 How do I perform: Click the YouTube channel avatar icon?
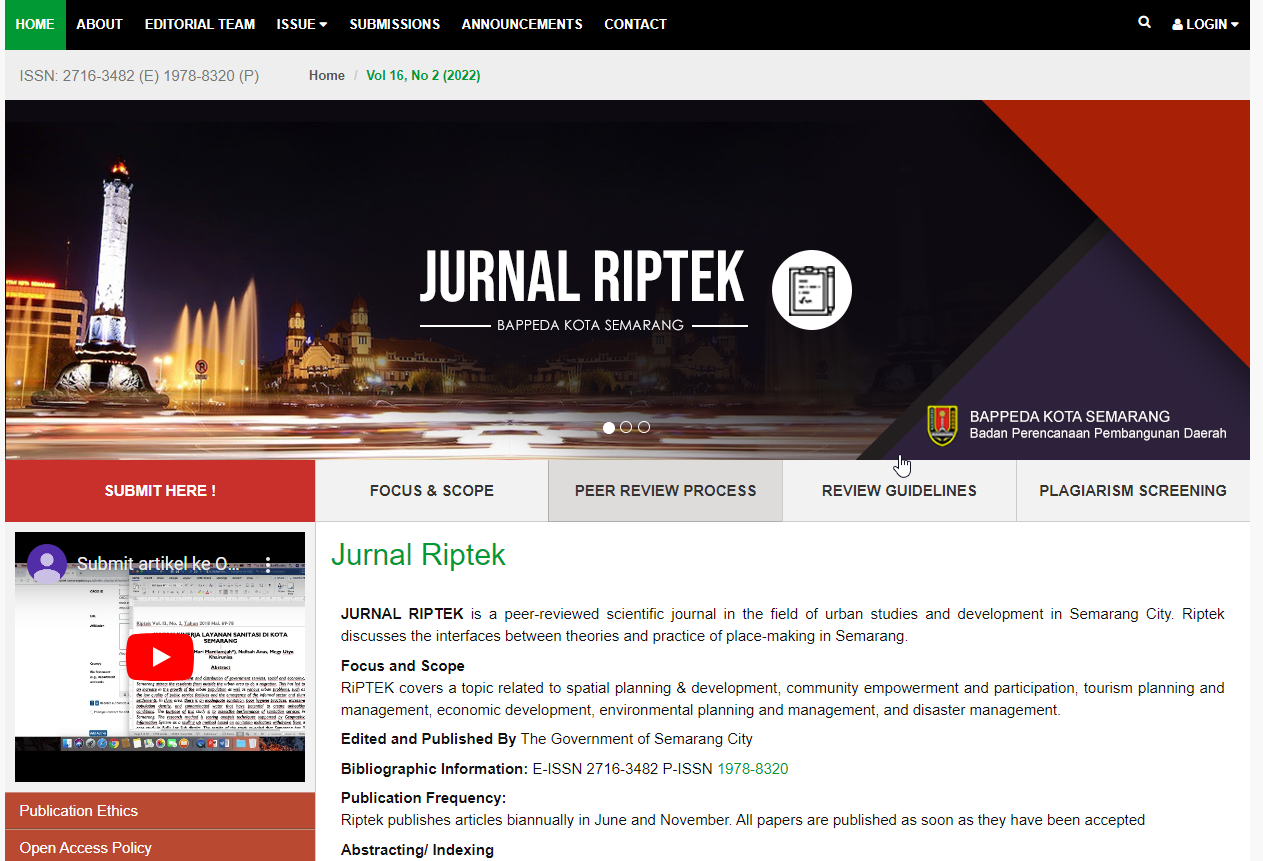47,564
